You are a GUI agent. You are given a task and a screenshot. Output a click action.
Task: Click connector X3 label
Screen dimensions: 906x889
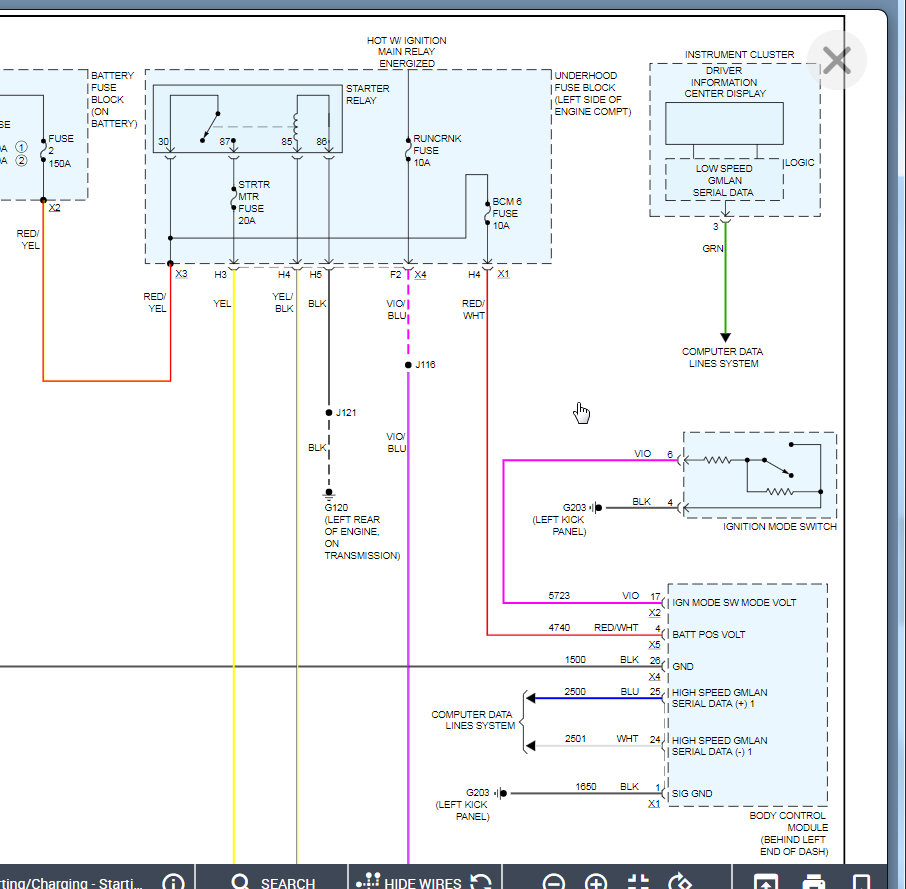(x=181, y=274)
